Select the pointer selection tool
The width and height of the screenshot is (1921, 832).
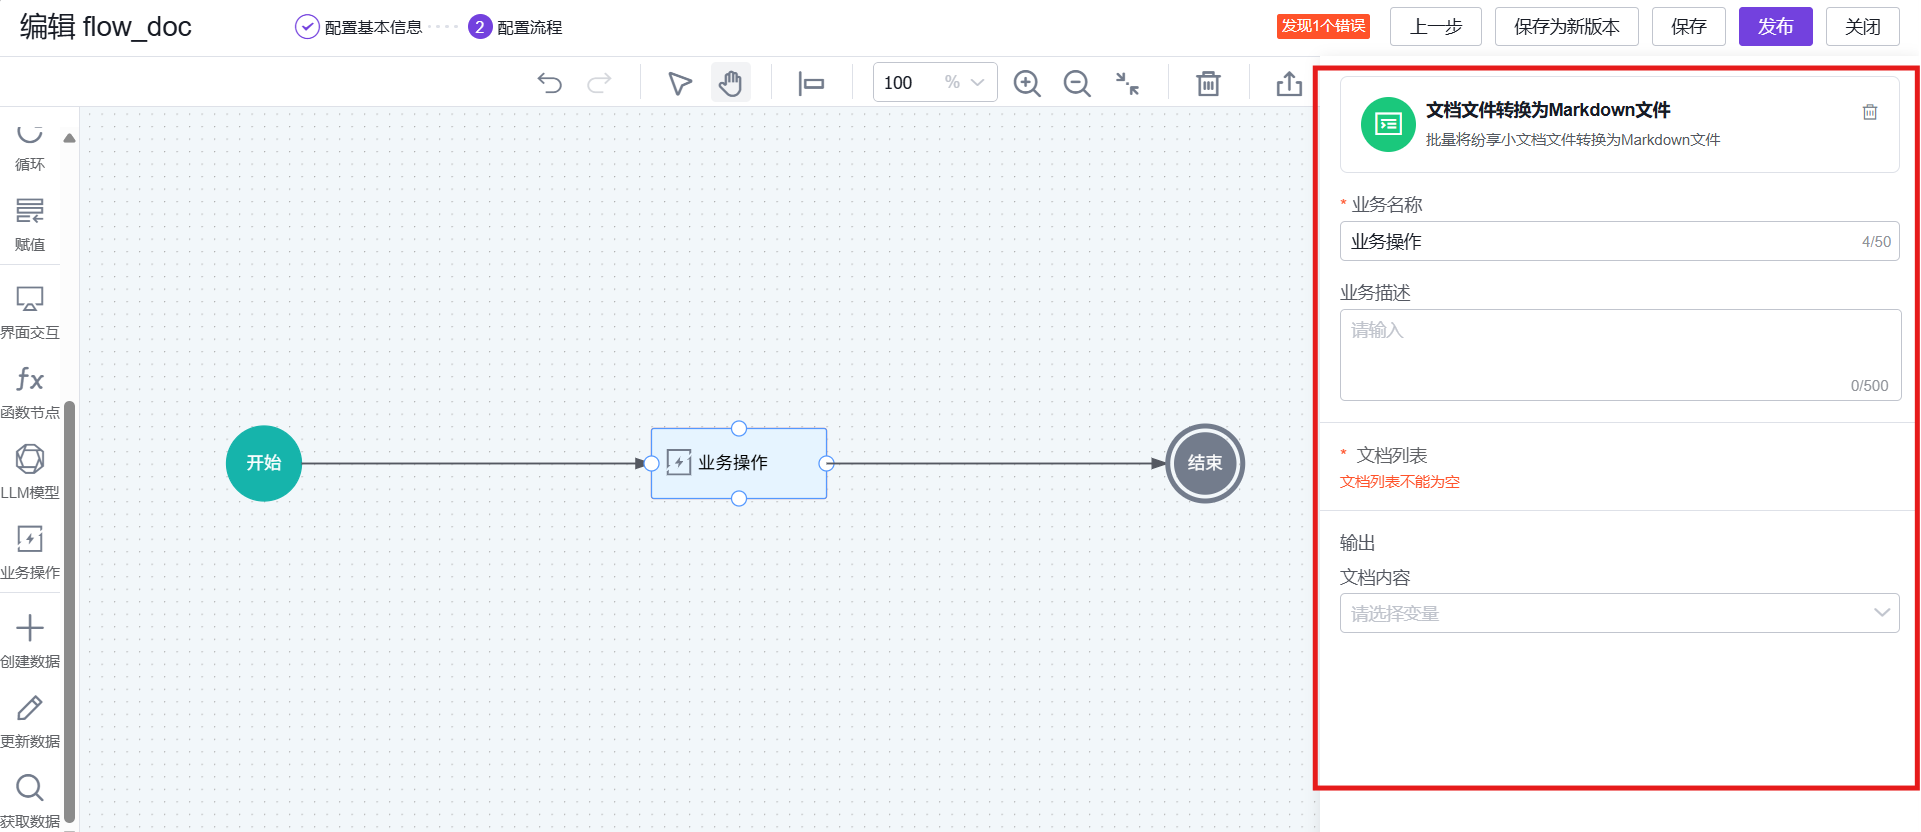[680, 83]
